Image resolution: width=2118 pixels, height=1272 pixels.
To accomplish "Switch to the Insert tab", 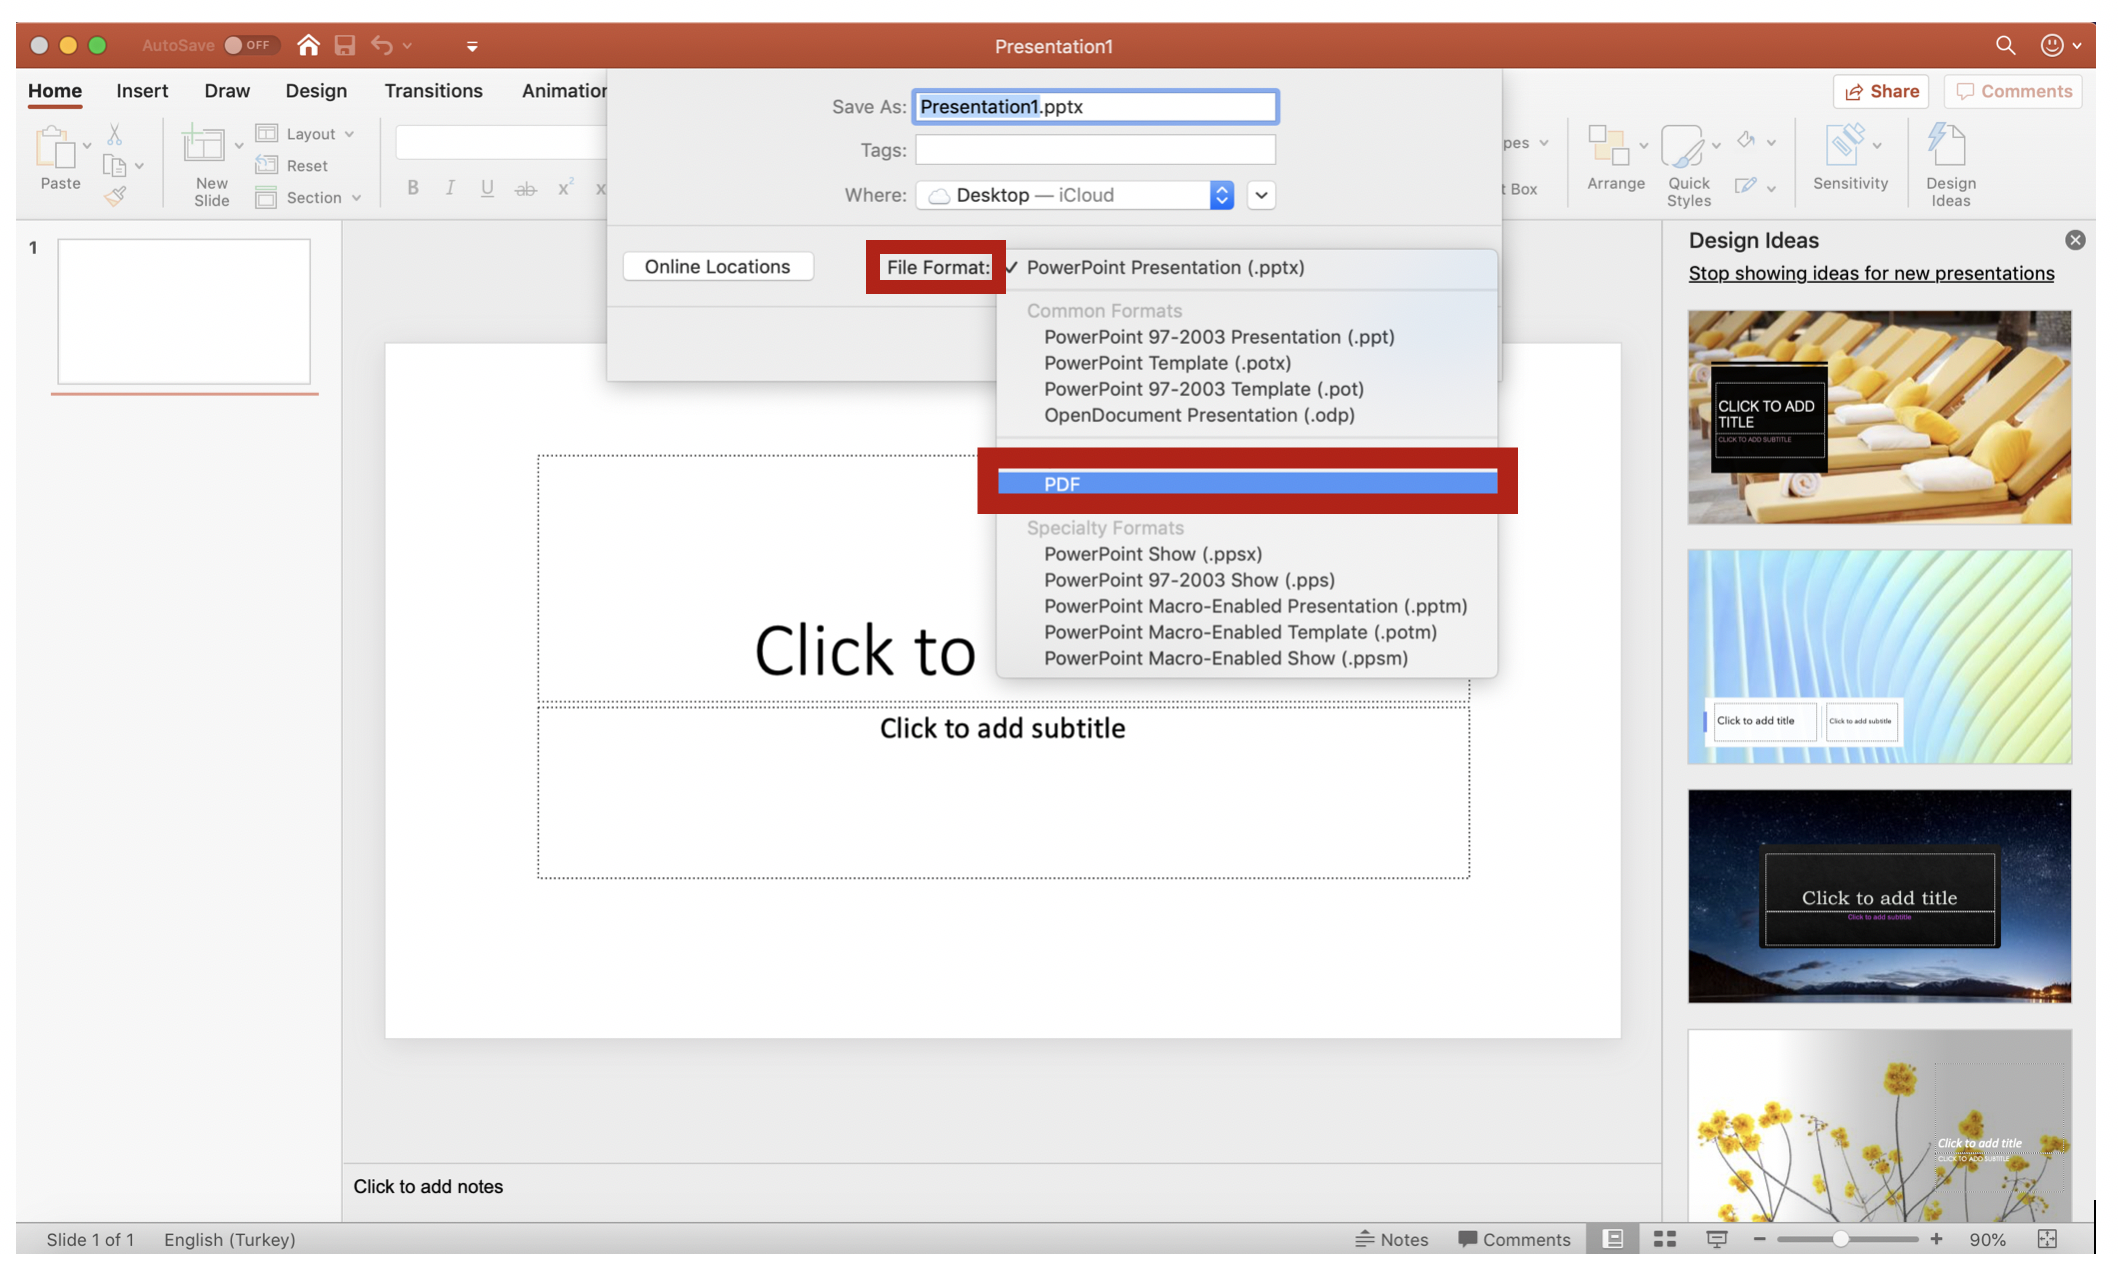I will click(x=141, y=91).
